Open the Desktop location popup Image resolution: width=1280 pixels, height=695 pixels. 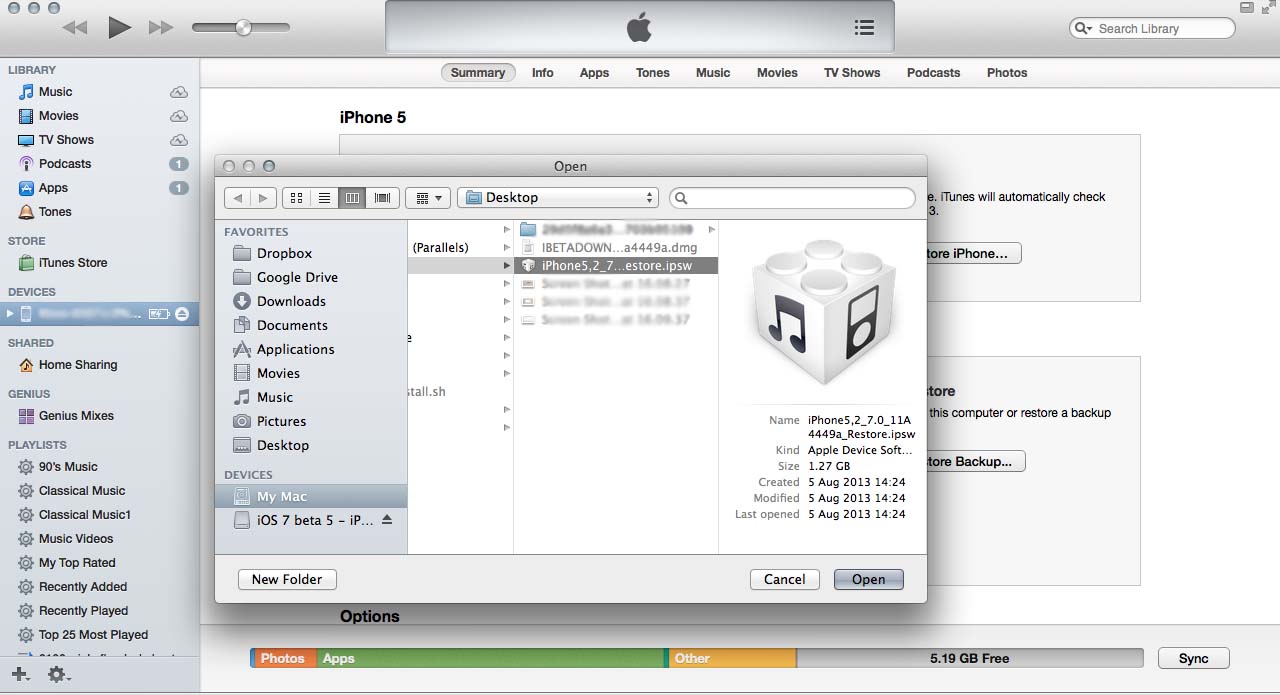pyautogui.click(x=557, y=198)
